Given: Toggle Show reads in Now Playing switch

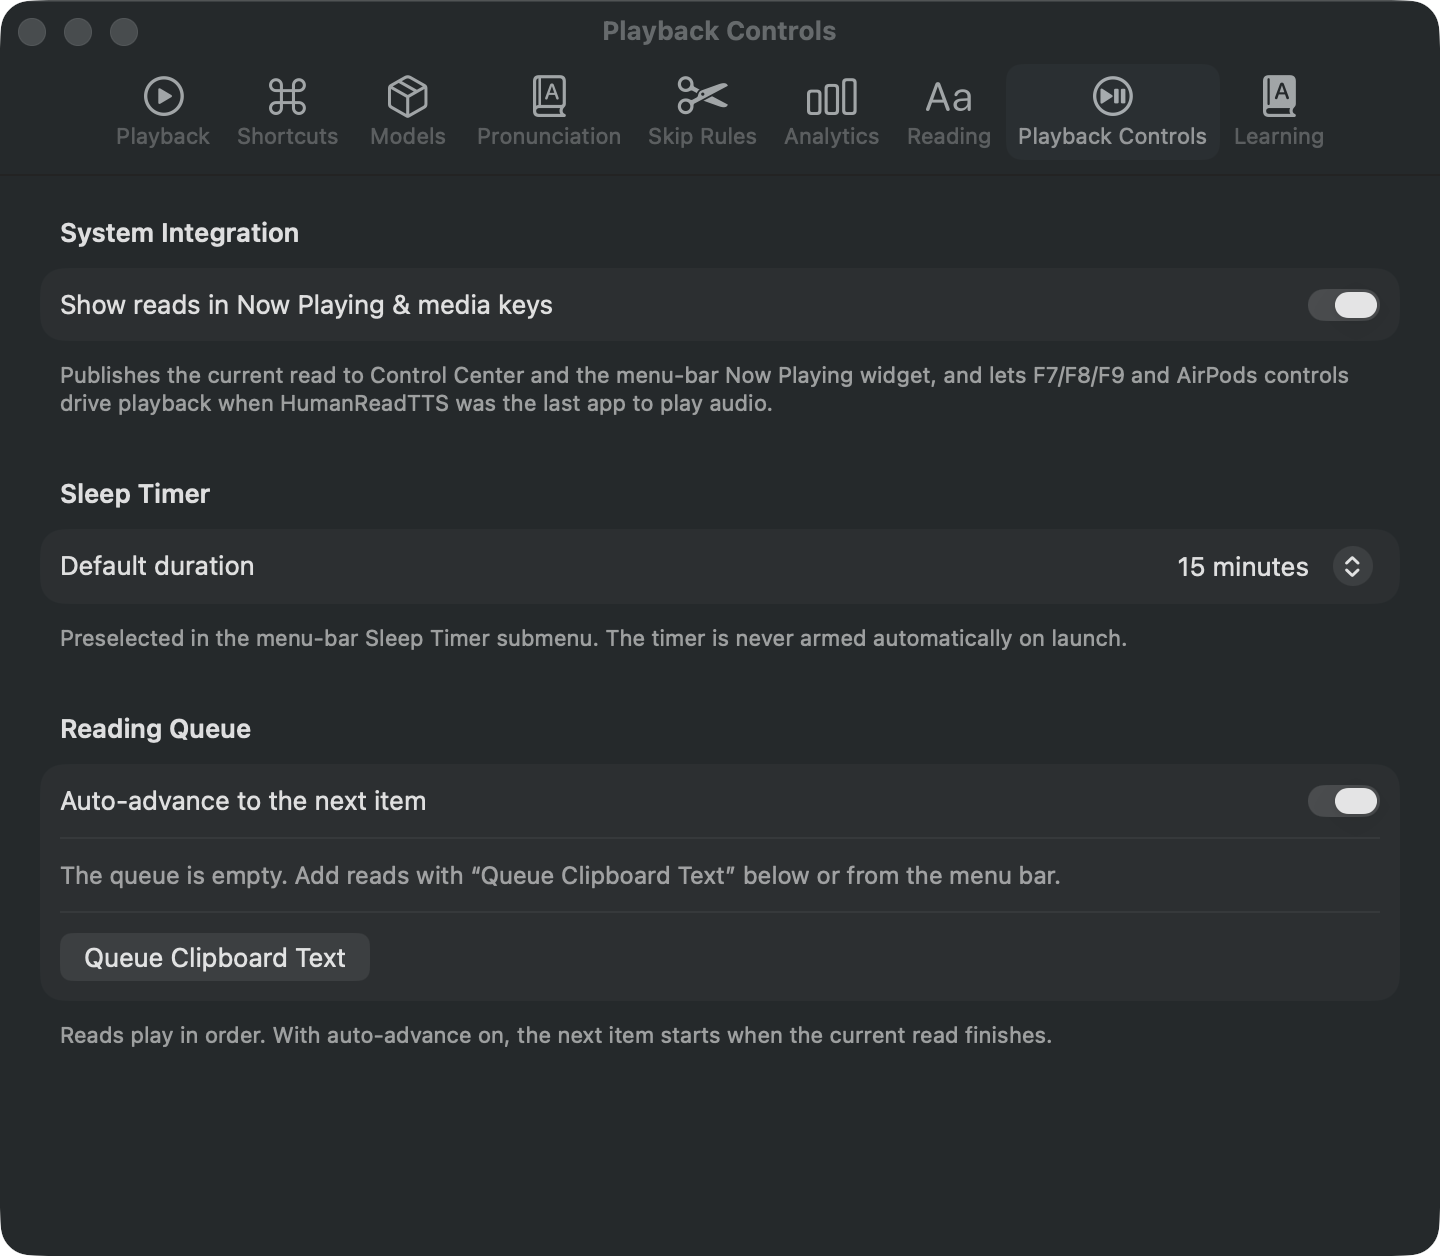Looking at the screenshot, I should [x=1343, y=305].
